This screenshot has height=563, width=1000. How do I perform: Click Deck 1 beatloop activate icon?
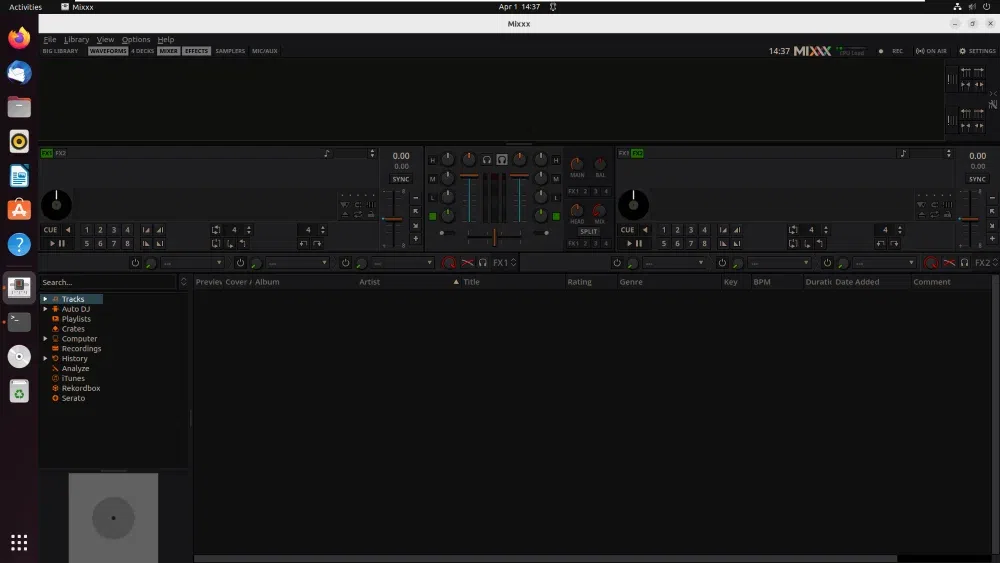216,230
